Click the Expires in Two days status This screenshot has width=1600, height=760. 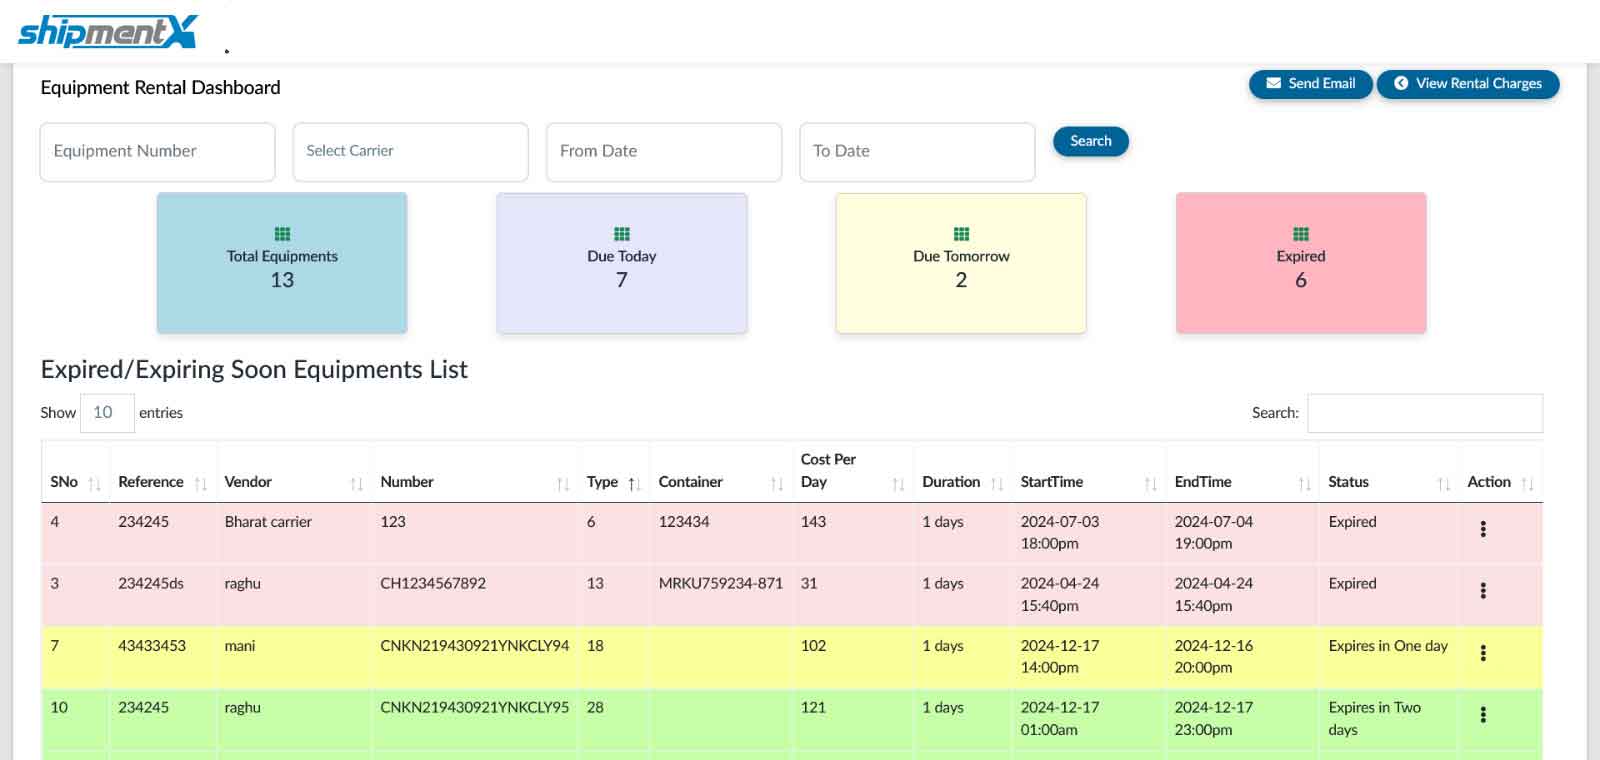1375,719
